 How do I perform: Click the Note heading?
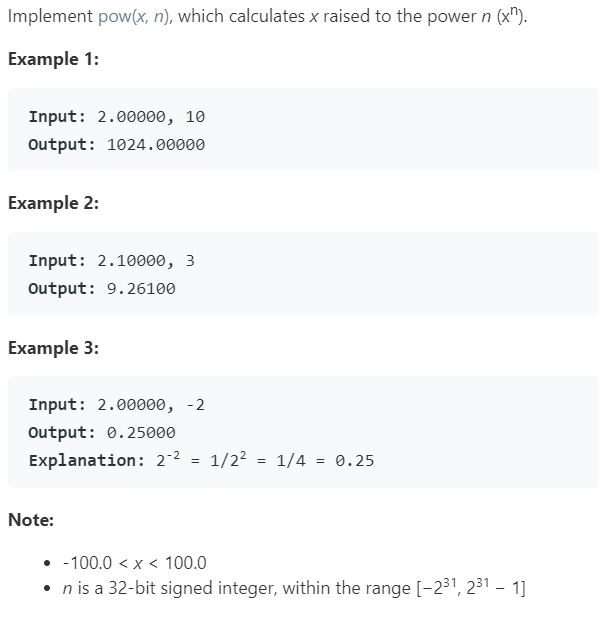click(x=31, y=520)
